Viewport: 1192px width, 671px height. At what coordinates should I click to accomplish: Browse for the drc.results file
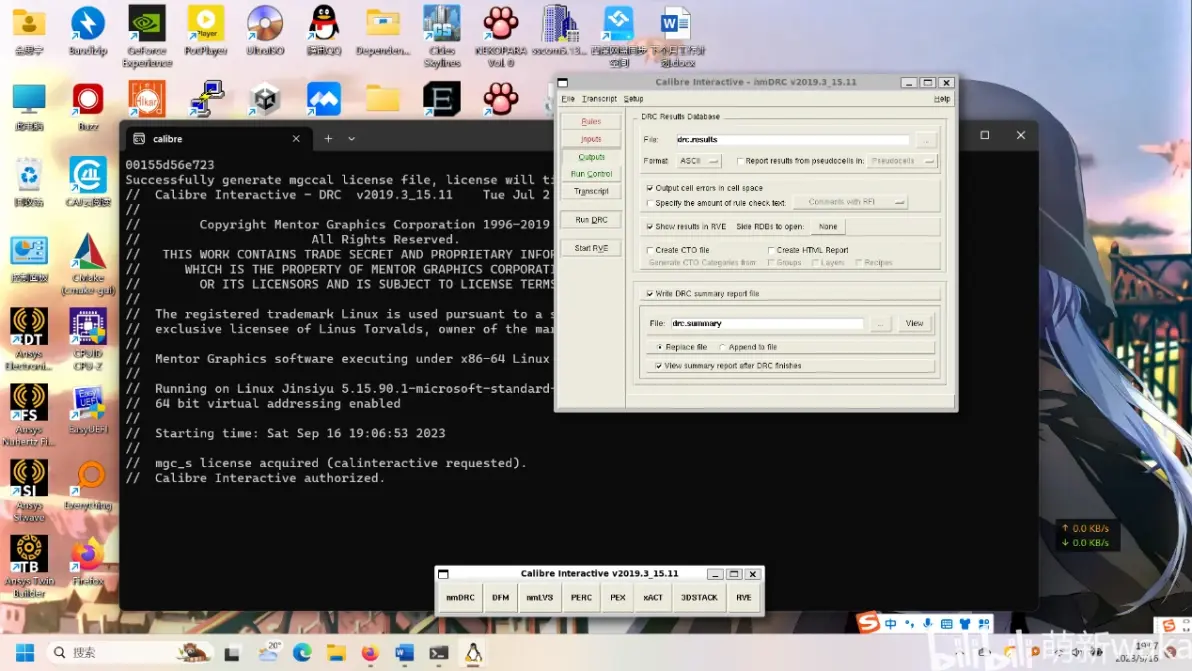[x=925, y=140]
